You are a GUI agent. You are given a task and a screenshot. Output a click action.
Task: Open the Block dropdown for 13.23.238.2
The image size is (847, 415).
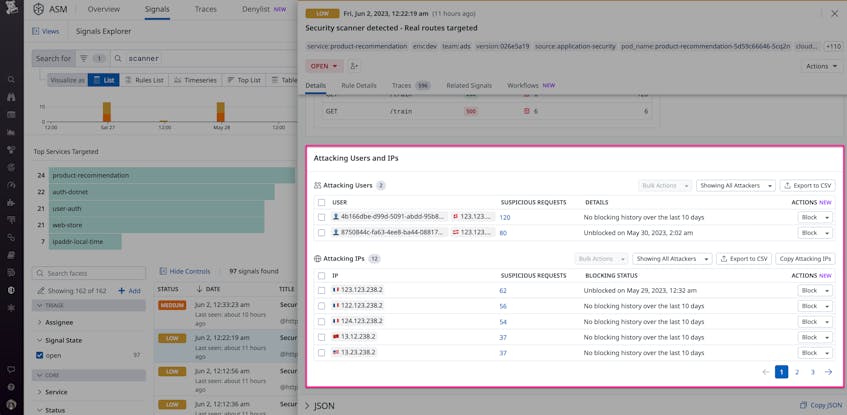pyautogui.click(x=815, y=353)
